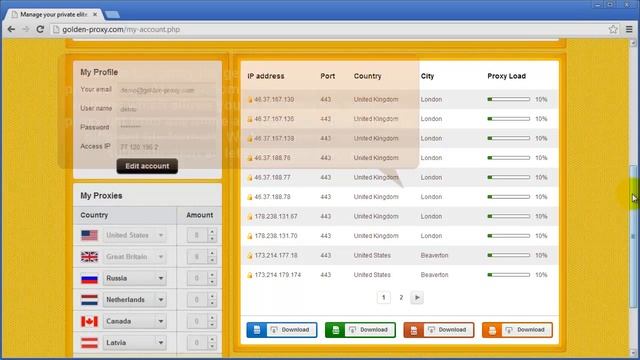Click the lock icon beside 173.214.179.174
This screenshot has width=640, height=360.
pos(250,275)
